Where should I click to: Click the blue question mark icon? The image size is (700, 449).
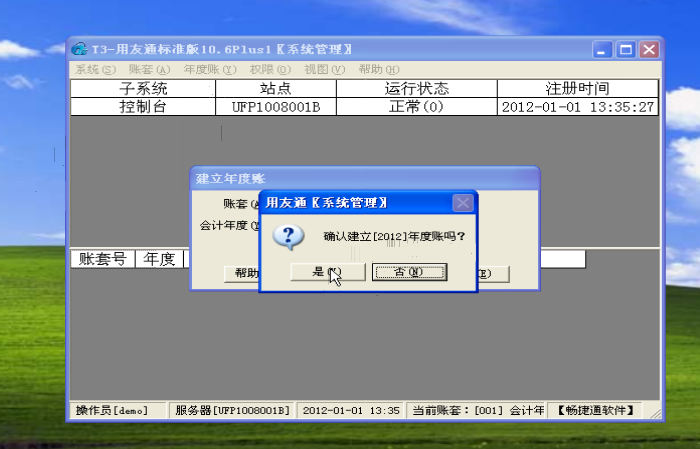[289, 237]
